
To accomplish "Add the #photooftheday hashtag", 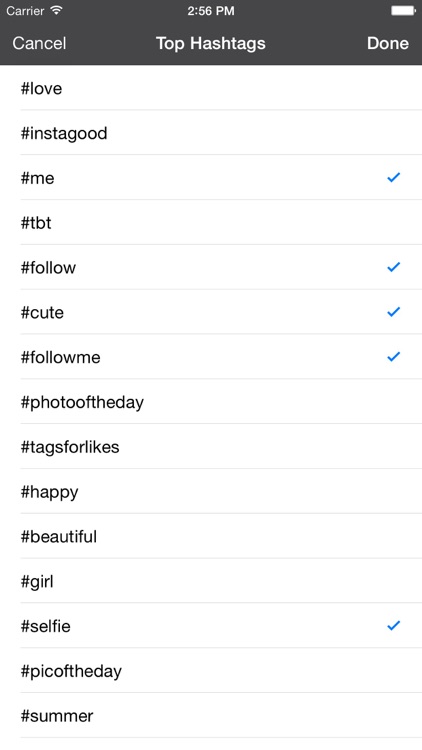I will coord(211,402).
